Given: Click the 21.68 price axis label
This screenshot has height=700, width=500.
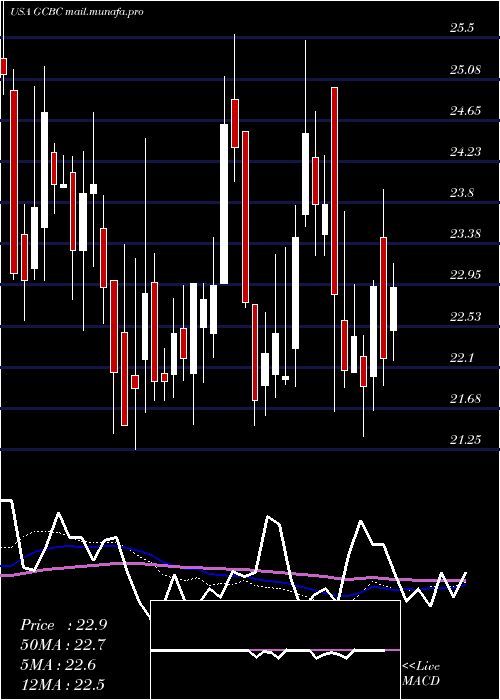Looking at the screenshot, I should pos(465,399).
